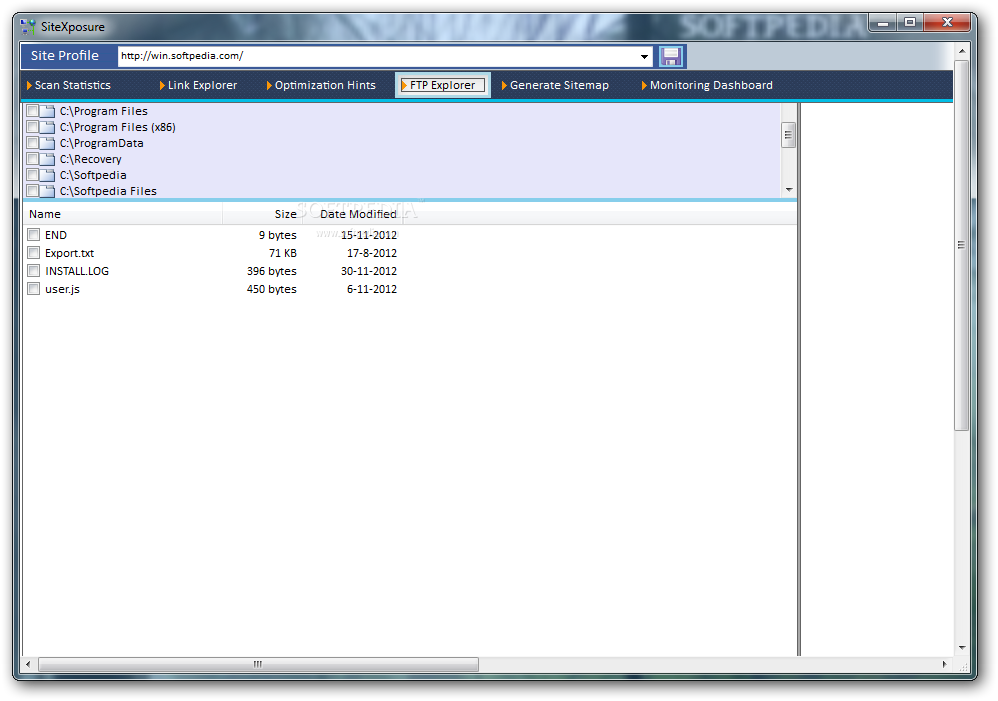
Task: Close the SiteXposure window
Action: pyautogui.click(x=947, y=23)
